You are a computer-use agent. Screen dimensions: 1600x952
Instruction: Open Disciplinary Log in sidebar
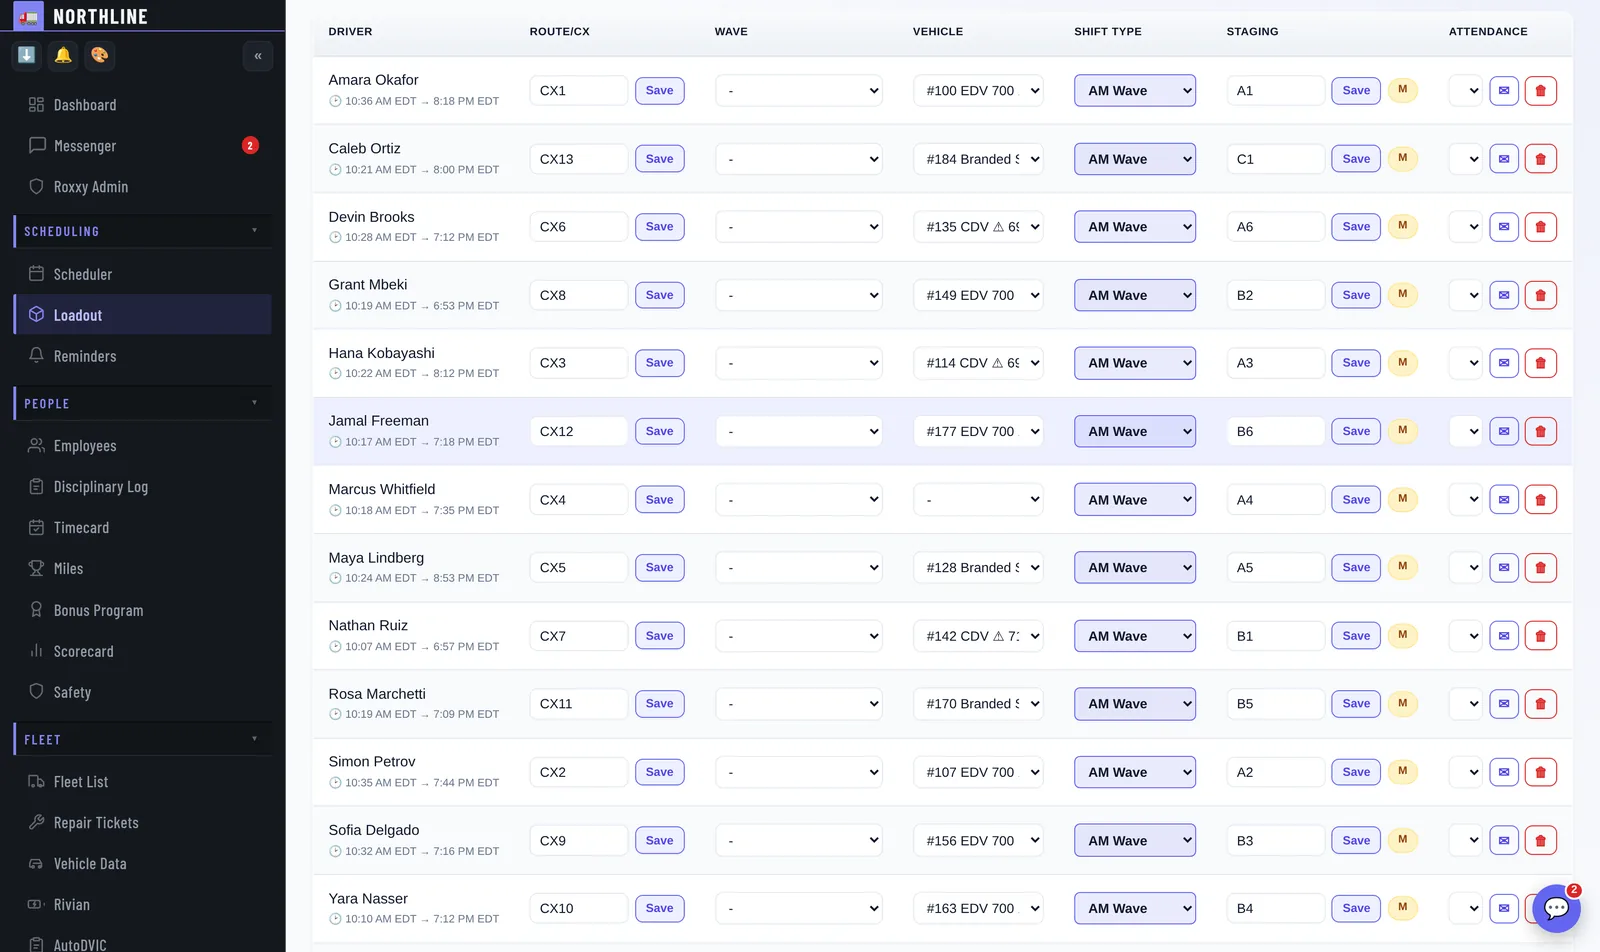142,487
